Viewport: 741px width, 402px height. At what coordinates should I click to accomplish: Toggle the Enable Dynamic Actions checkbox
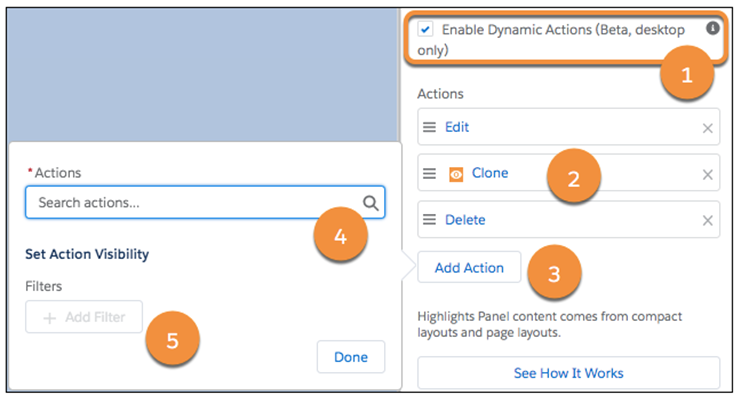tap(426, 30)
